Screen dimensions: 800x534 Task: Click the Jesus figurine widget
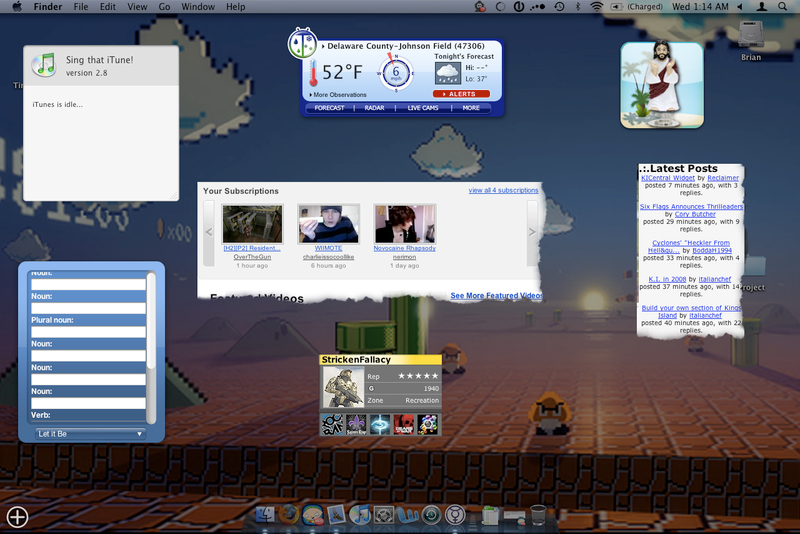(x=662, y=85)
